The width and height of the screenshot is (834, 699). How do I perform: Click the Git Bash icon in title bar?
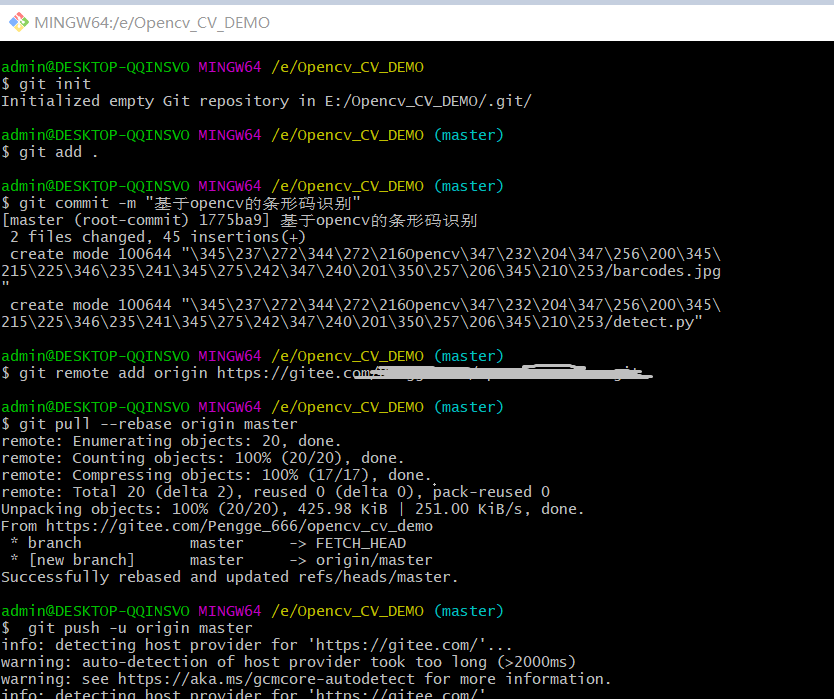(19, 22)
